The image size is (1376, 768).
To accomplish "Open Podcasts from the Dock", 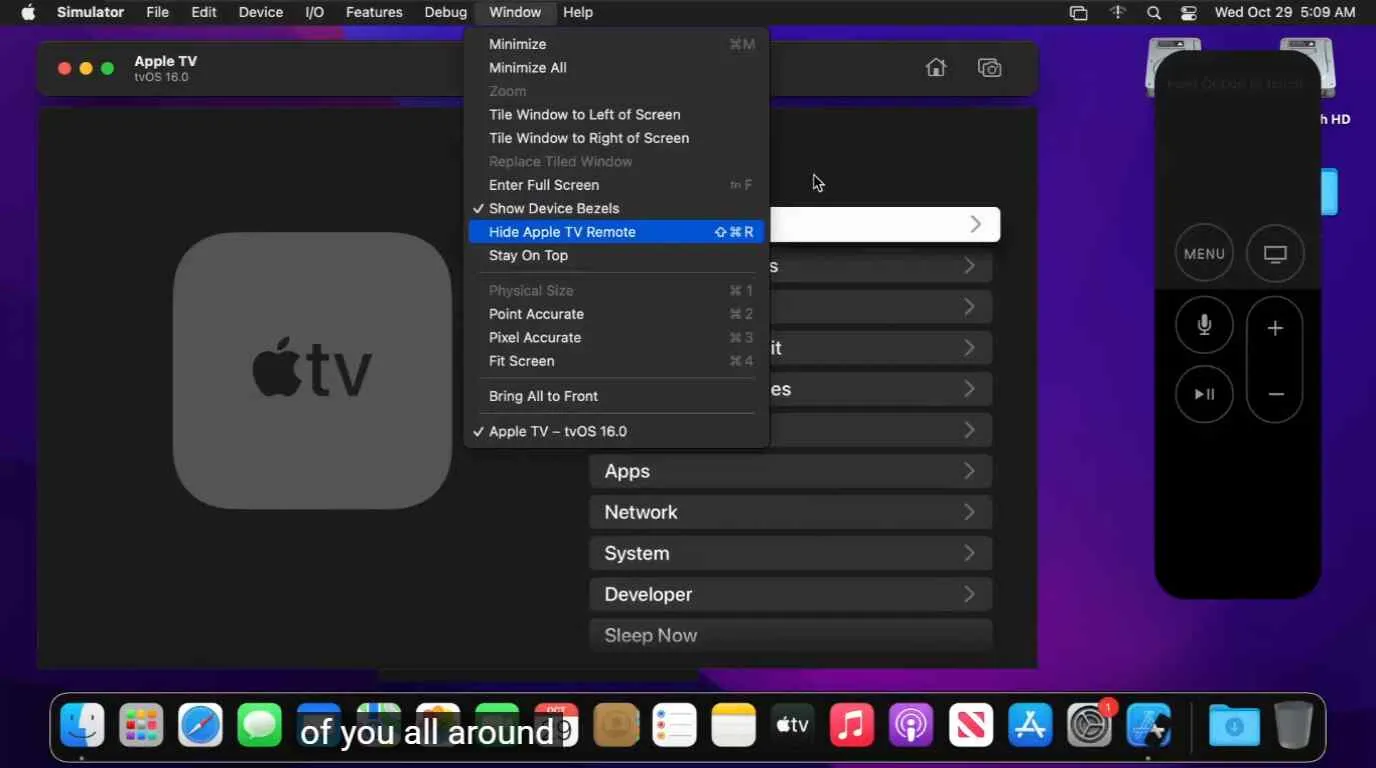I will [x=911, y=725].
